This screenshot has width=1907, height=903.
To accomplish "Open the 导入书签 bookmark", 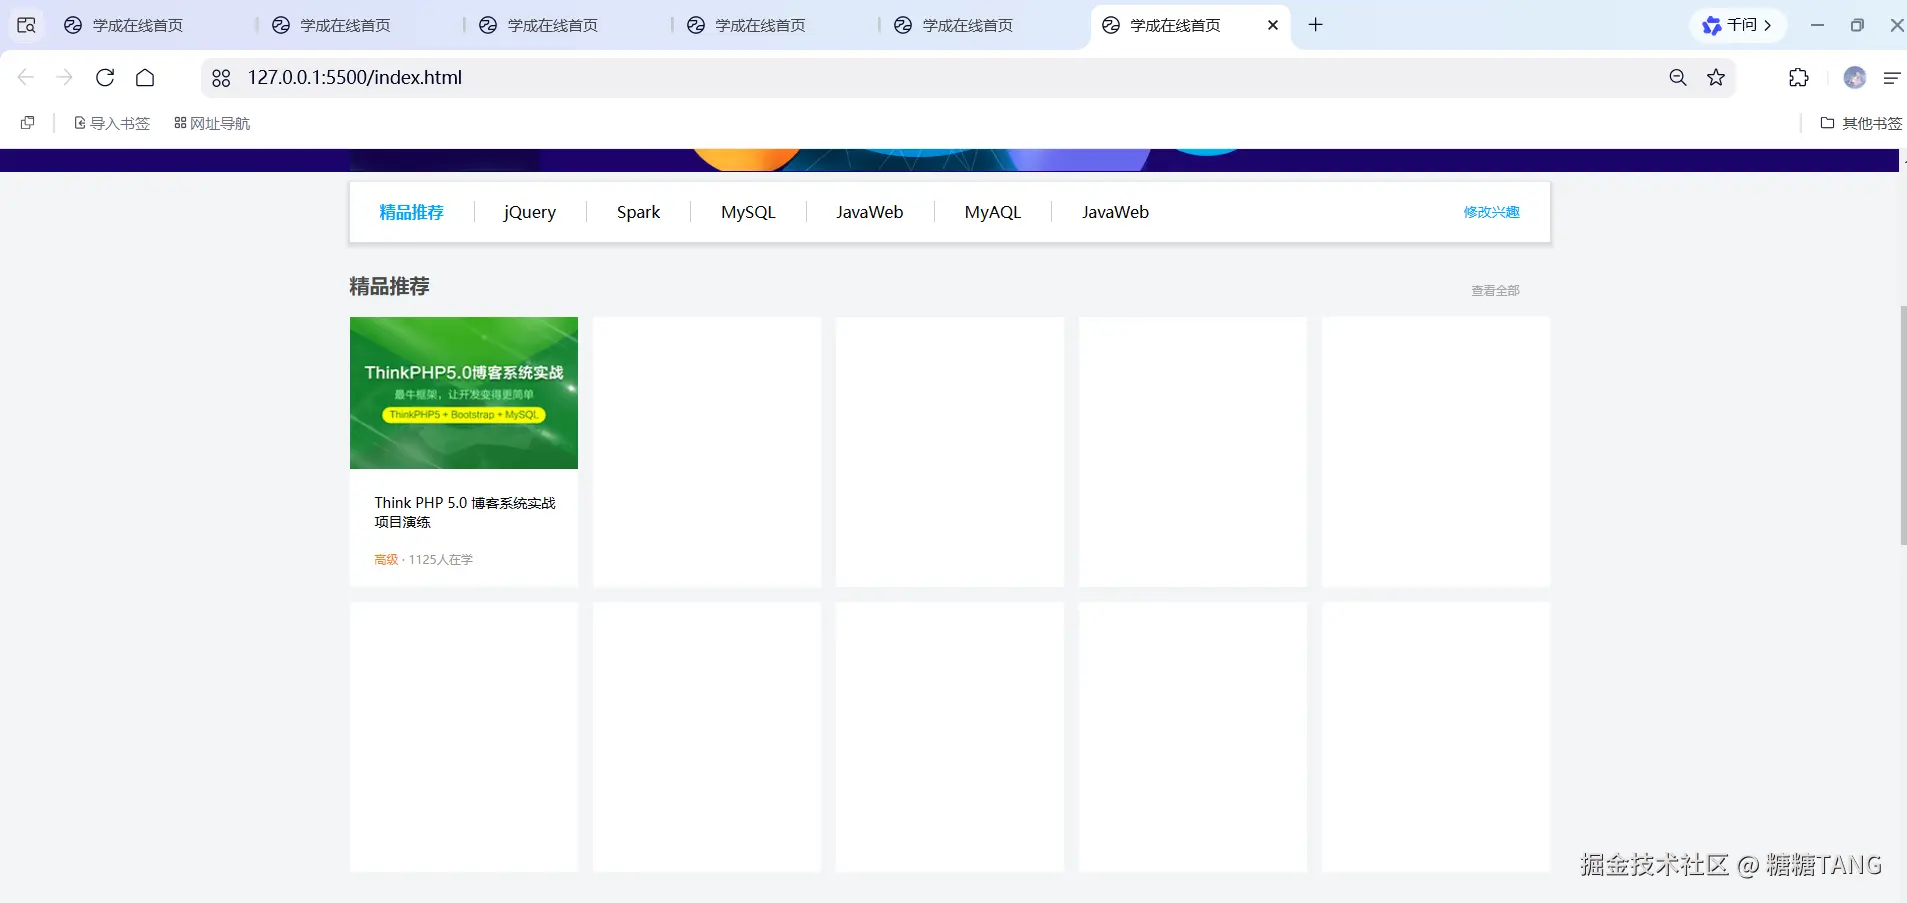I will click(112, 123).
